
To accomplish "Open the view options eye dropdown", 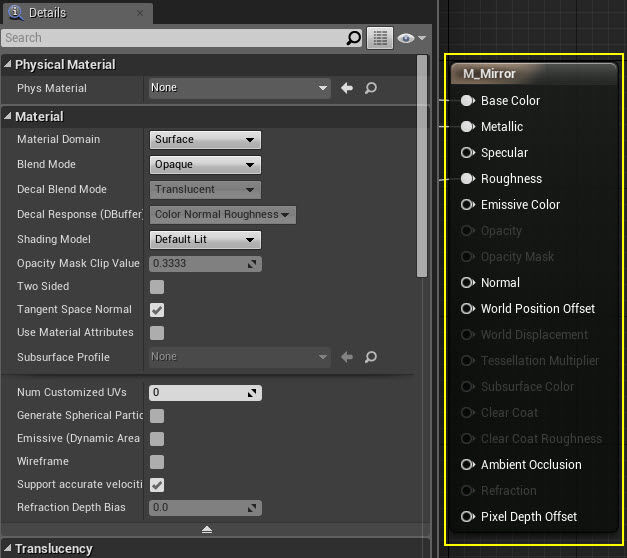I will click(x=410, y=38).
